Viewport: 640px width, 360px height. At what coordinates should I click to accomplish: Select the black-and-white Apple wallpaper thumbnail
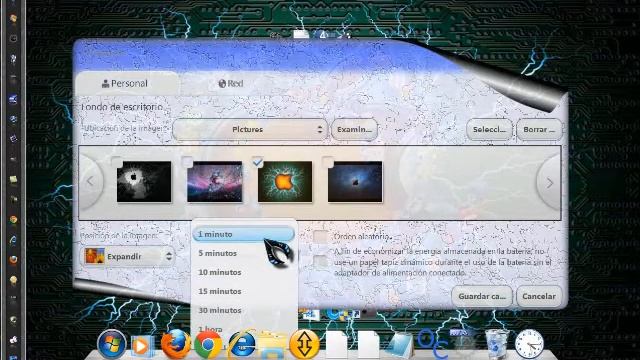144,182
